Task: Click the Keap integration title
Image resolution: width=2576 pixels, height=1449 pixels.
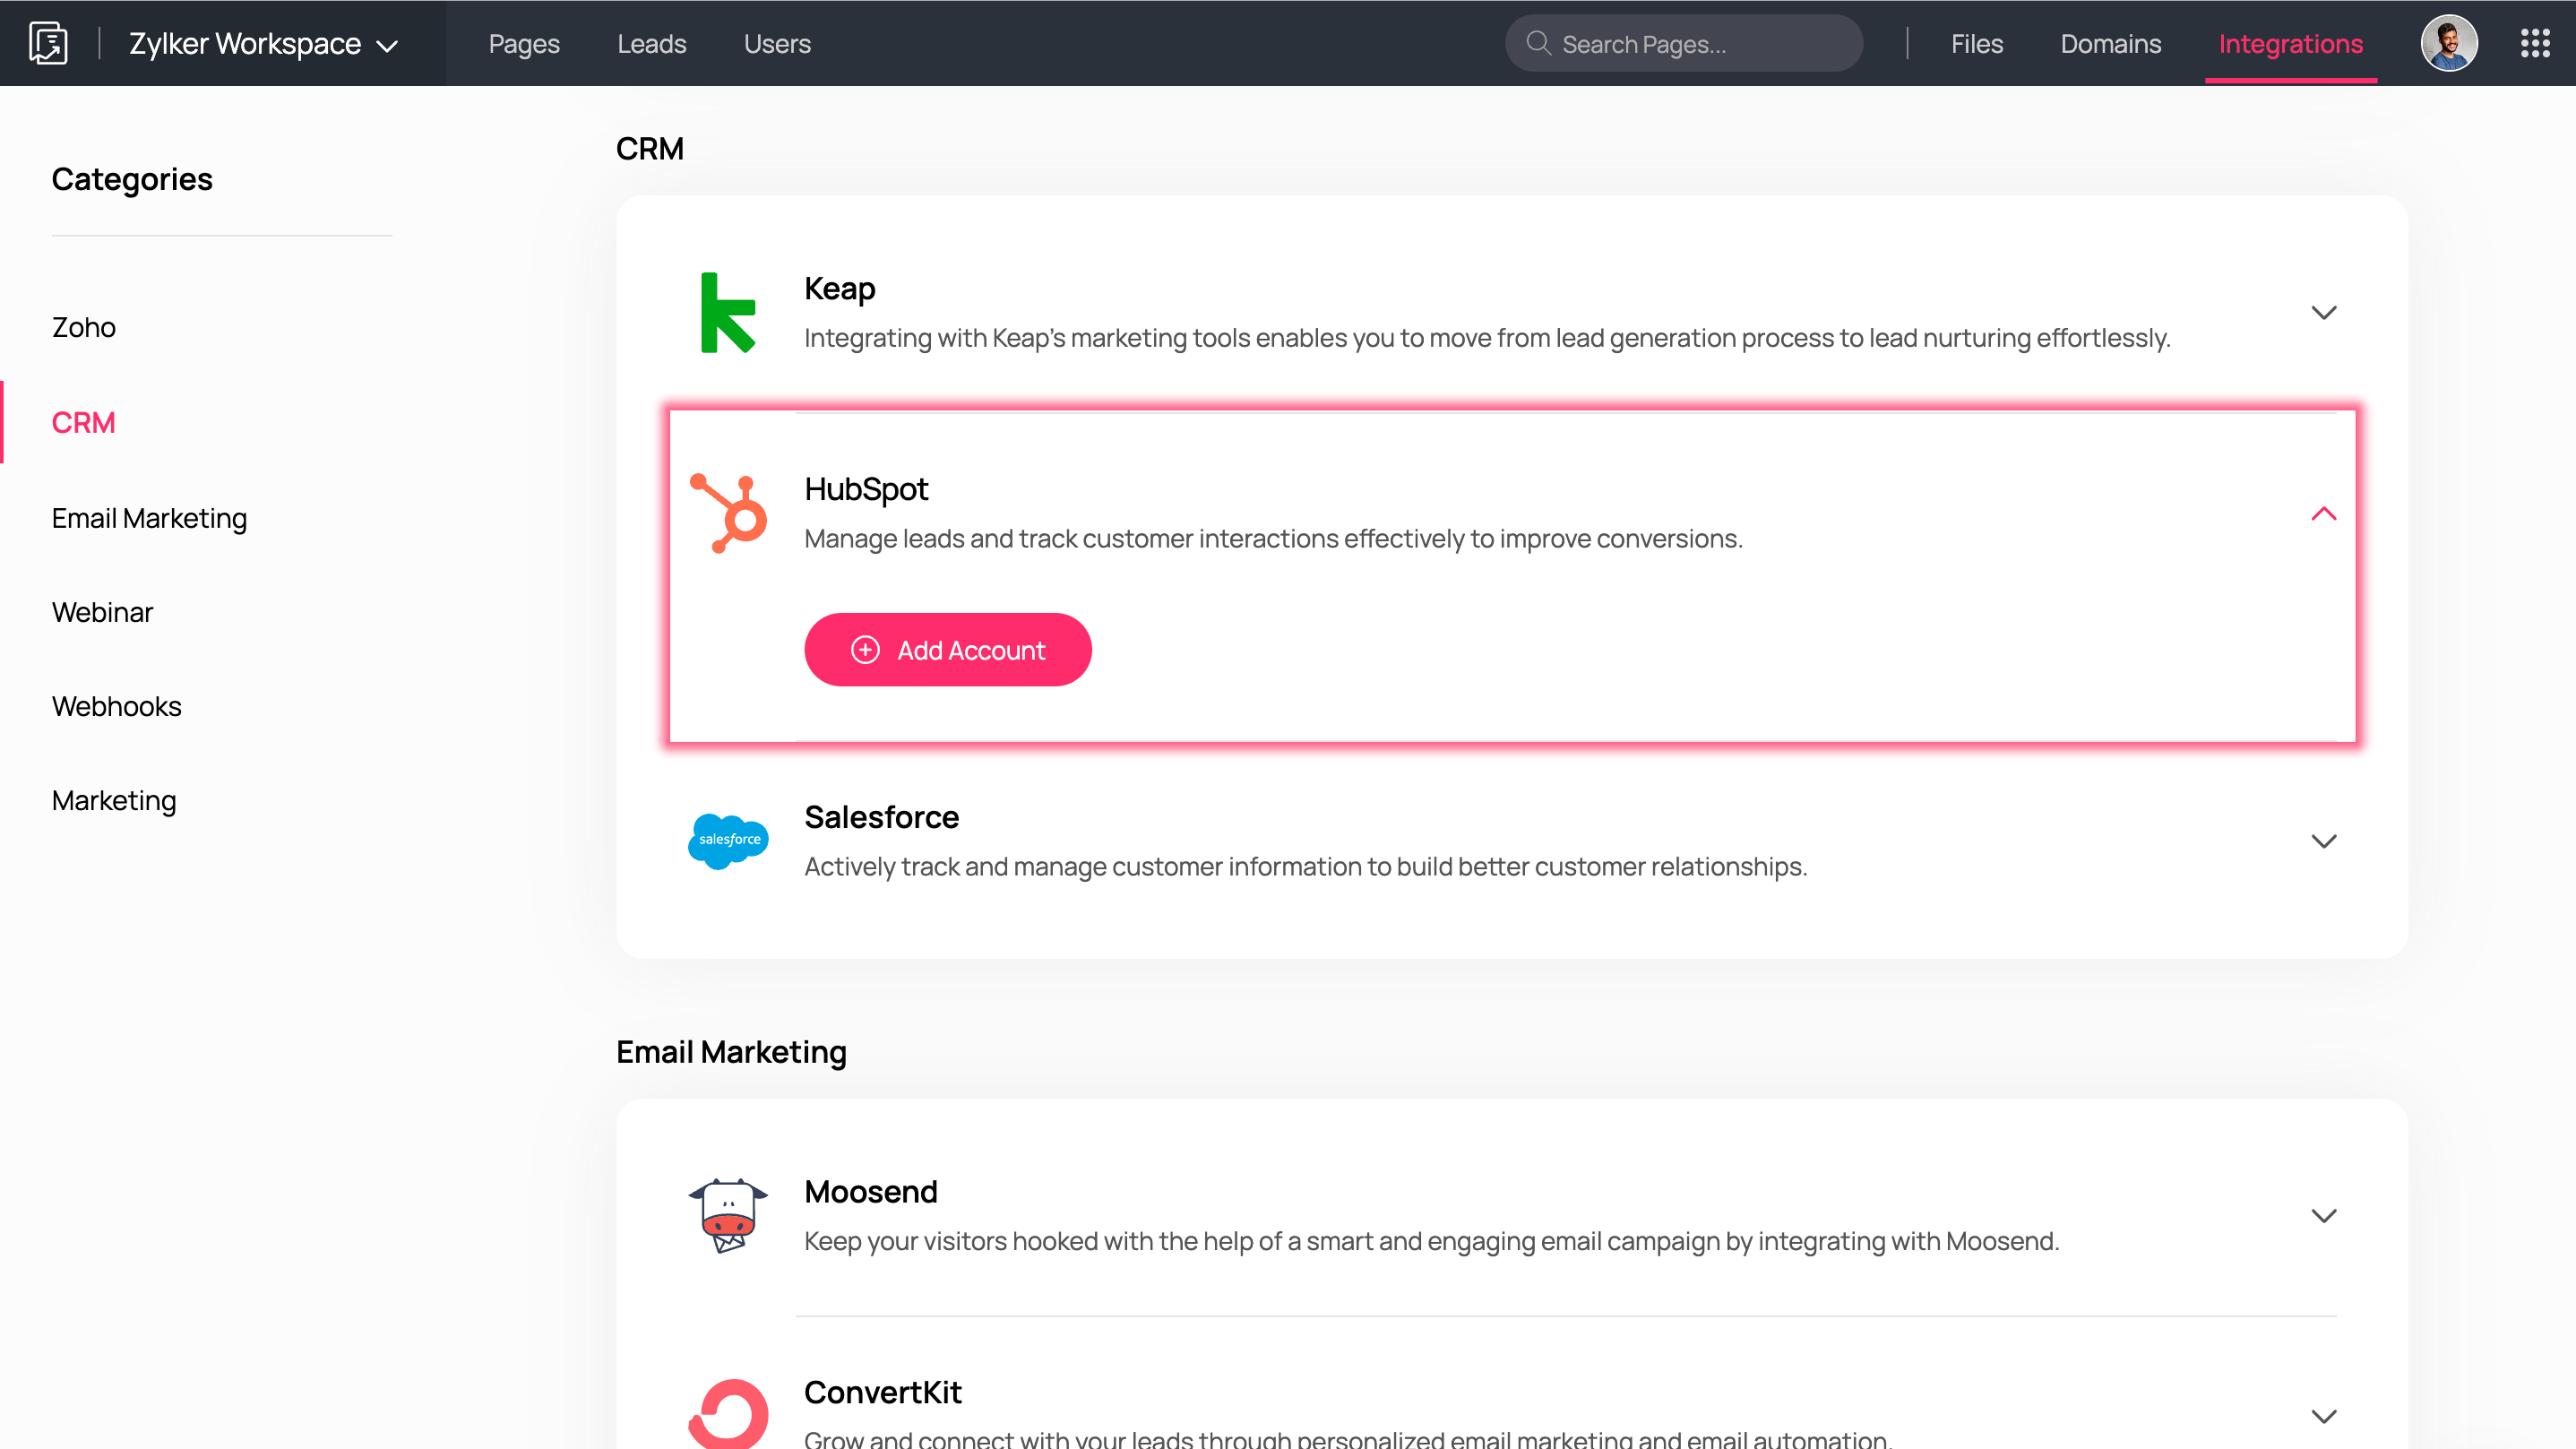Action: coord(840,288)
